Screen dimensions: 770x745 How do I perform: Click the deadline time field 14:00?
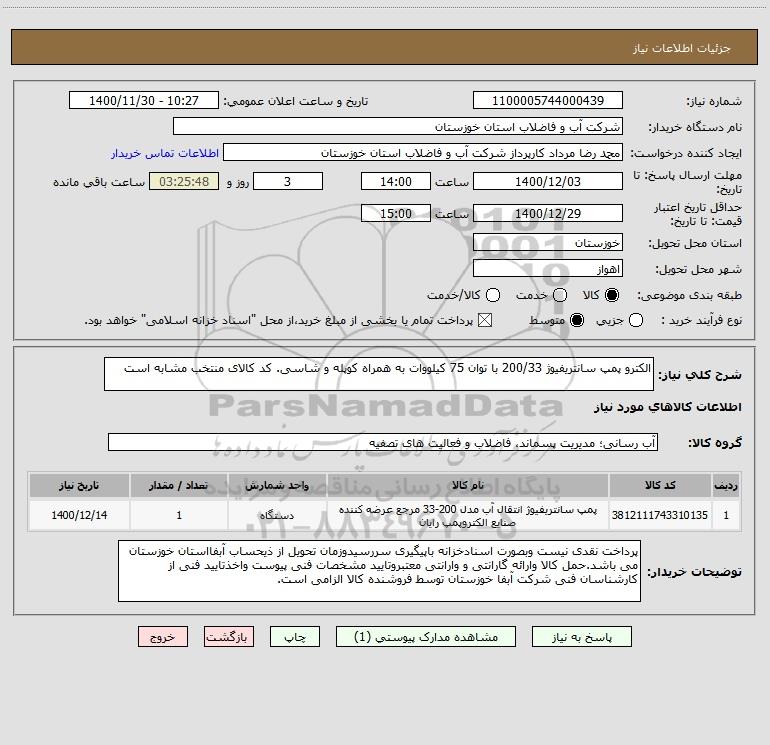tap(396, 181)
